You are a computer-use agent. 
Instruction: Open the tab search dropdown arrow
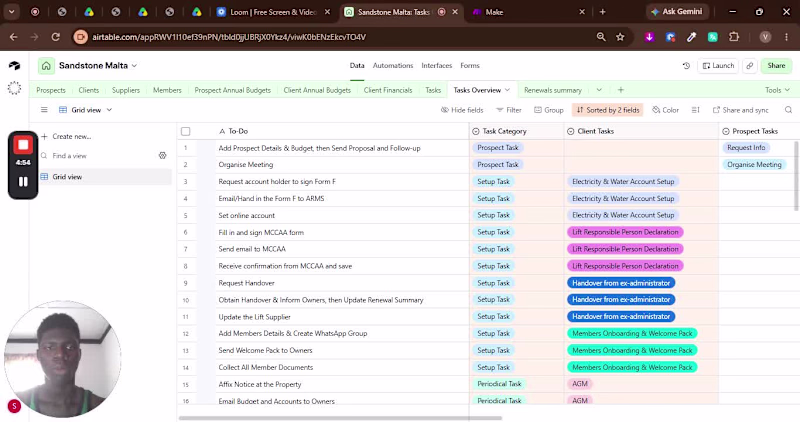pyautogui.click(x=11, y=12)
